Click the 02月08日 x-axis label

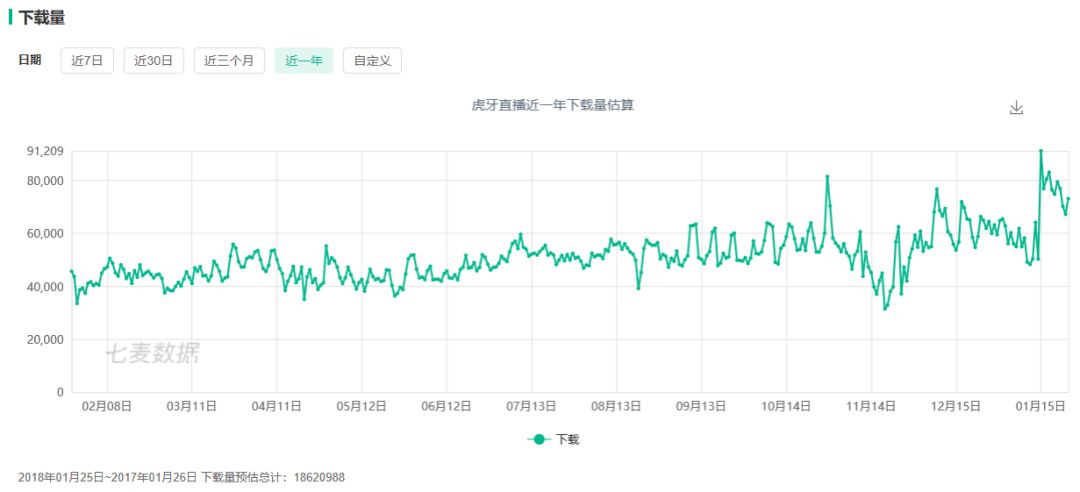pos(106,406)
